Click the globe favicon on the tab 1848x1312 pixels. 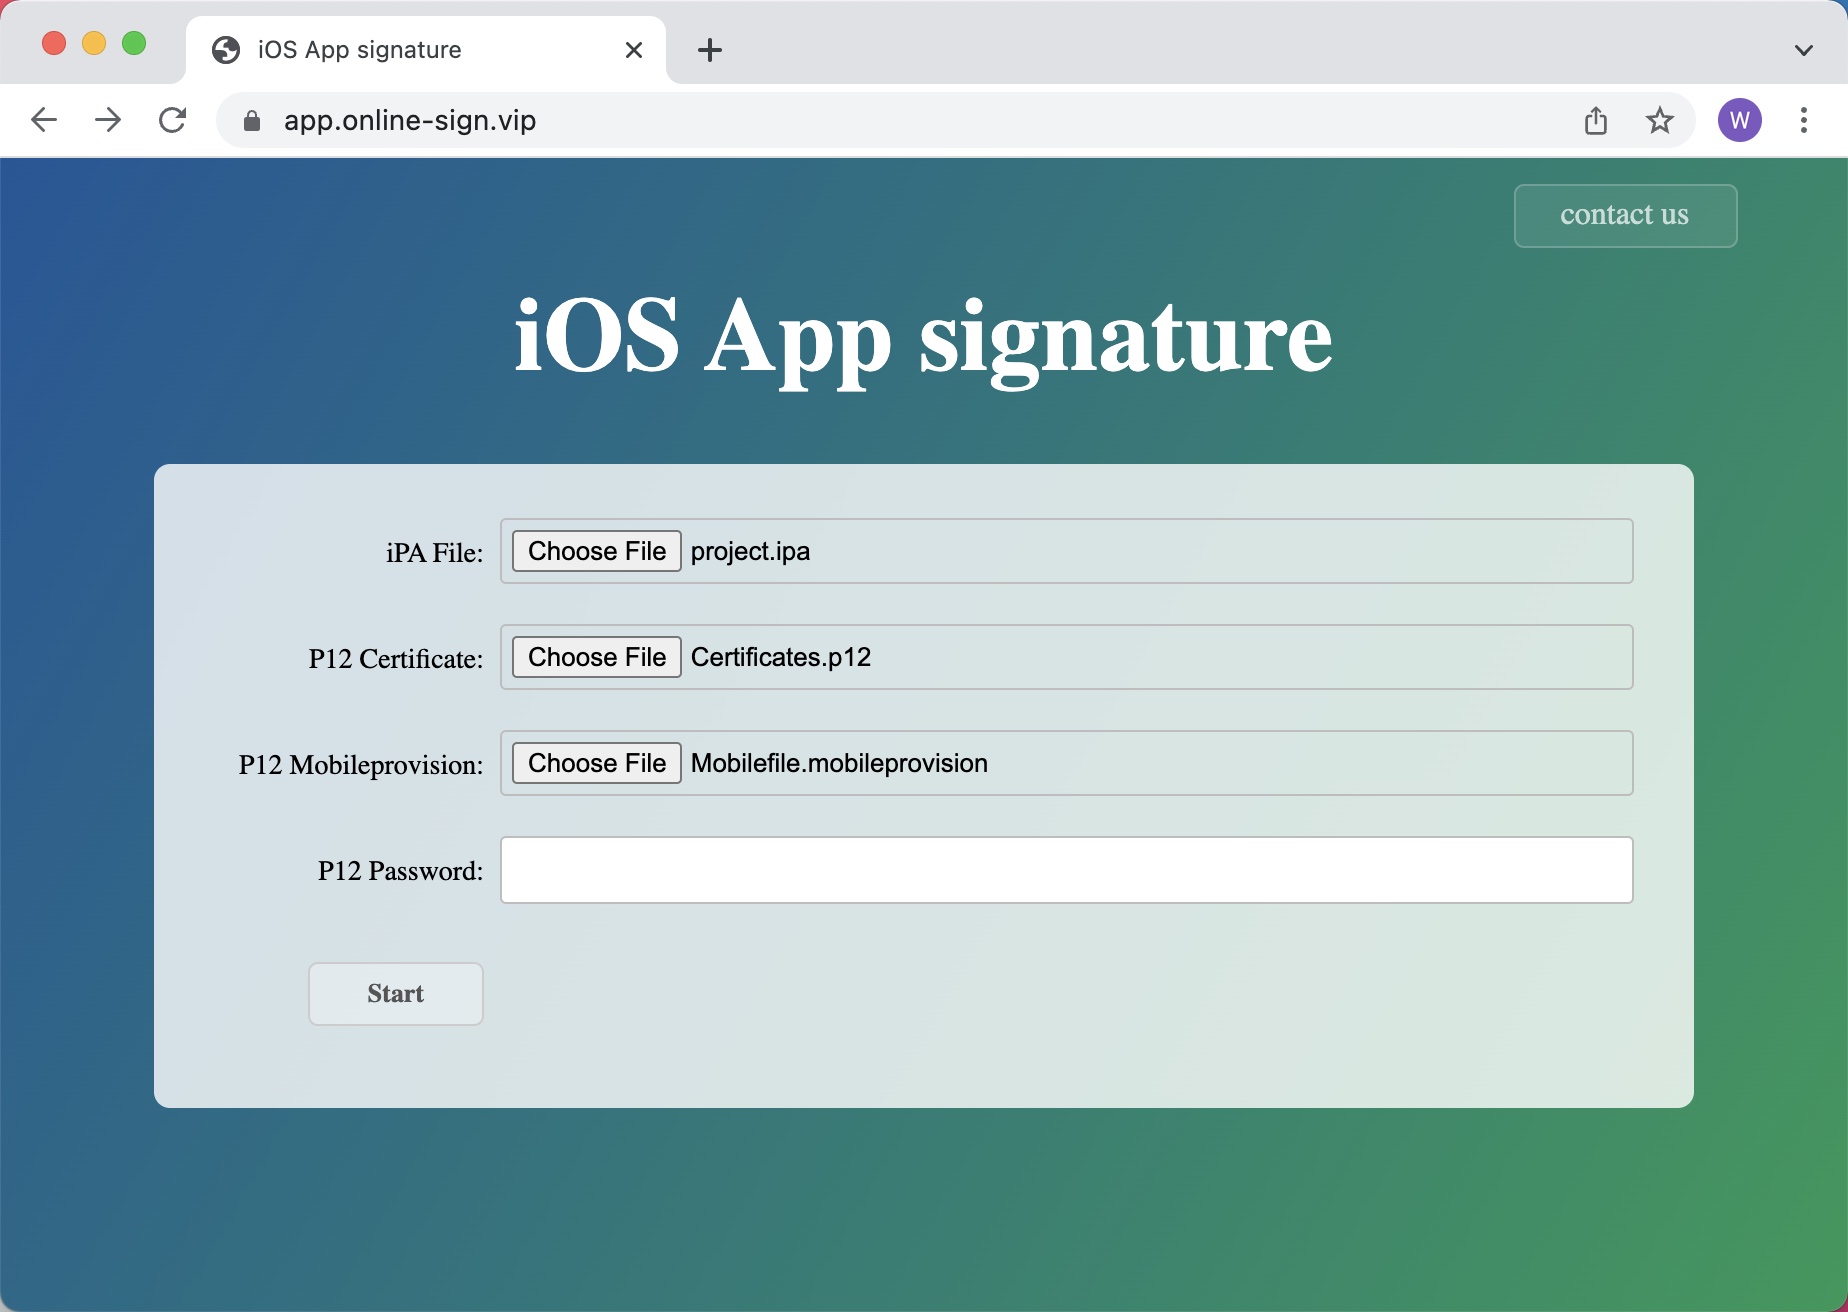click(223, 49)
